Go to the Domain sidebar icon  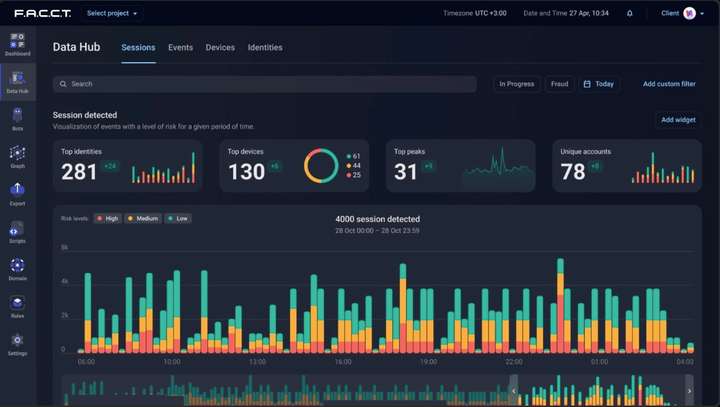coord(18,266)
